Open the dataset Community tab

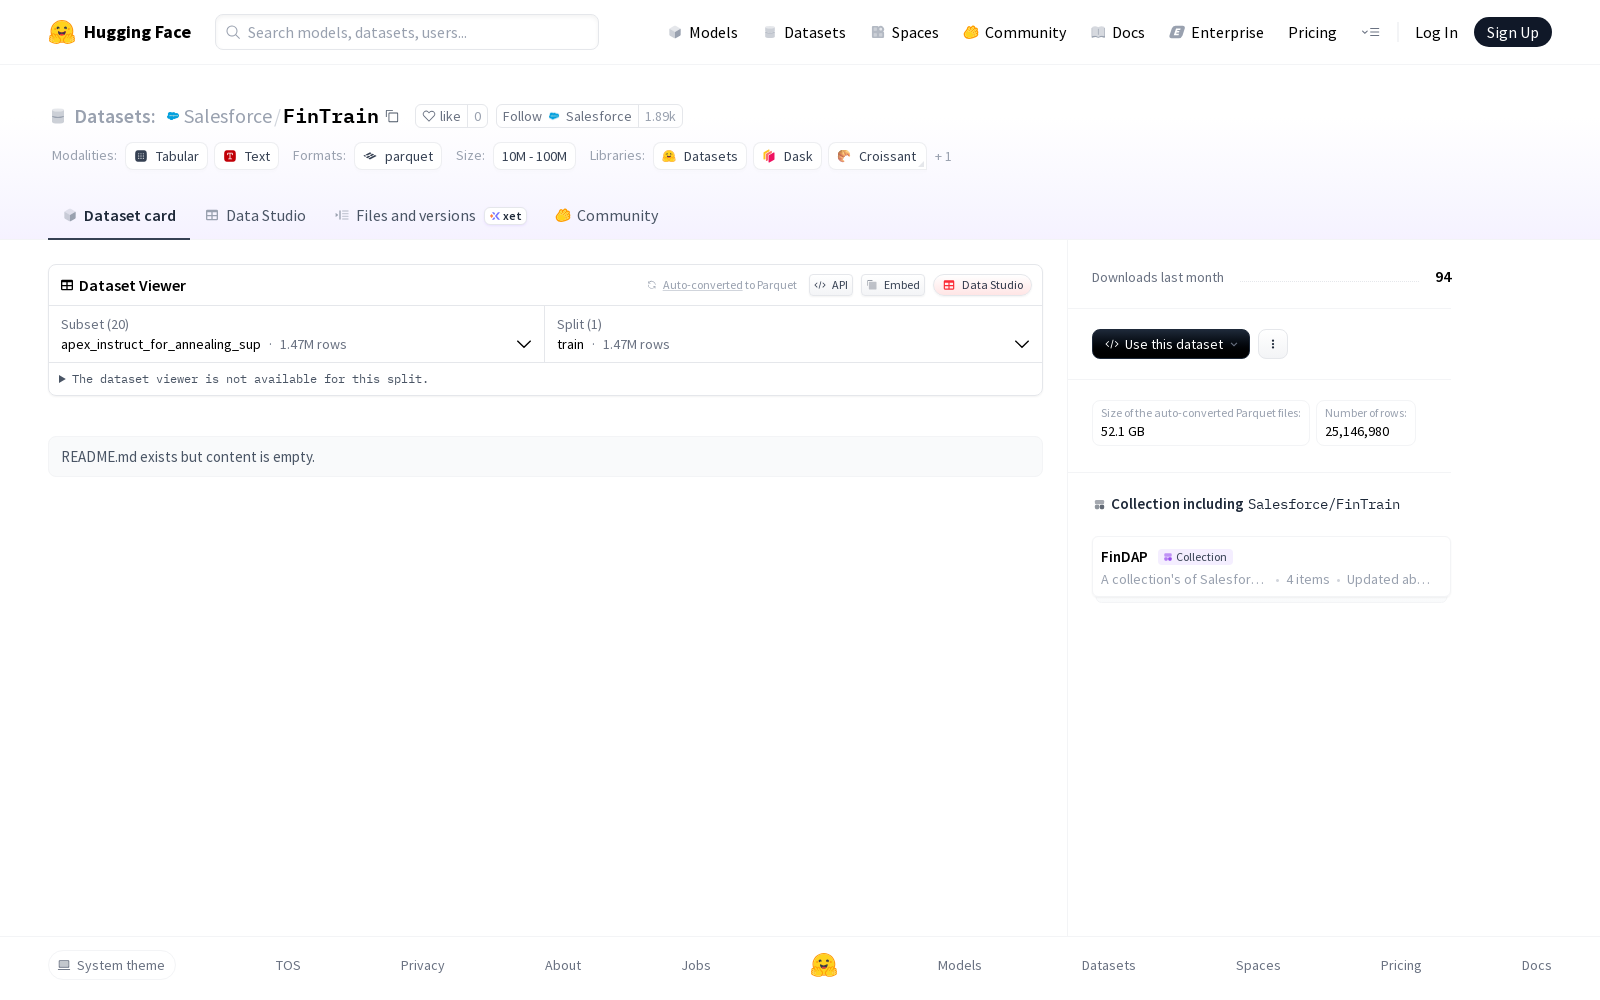pos(607,215)
